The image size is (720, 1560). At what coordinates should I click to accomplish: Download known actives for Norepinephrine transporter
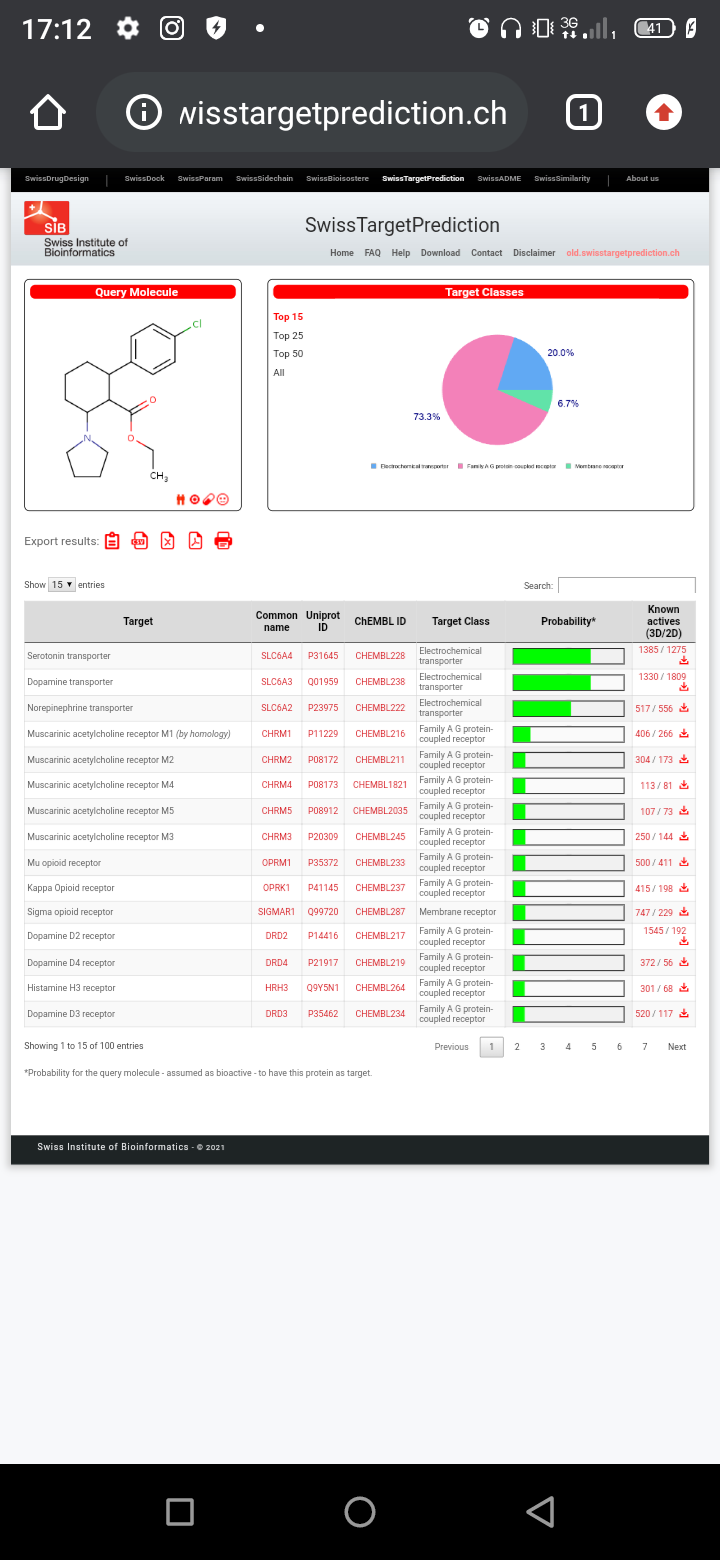point(684,708)
